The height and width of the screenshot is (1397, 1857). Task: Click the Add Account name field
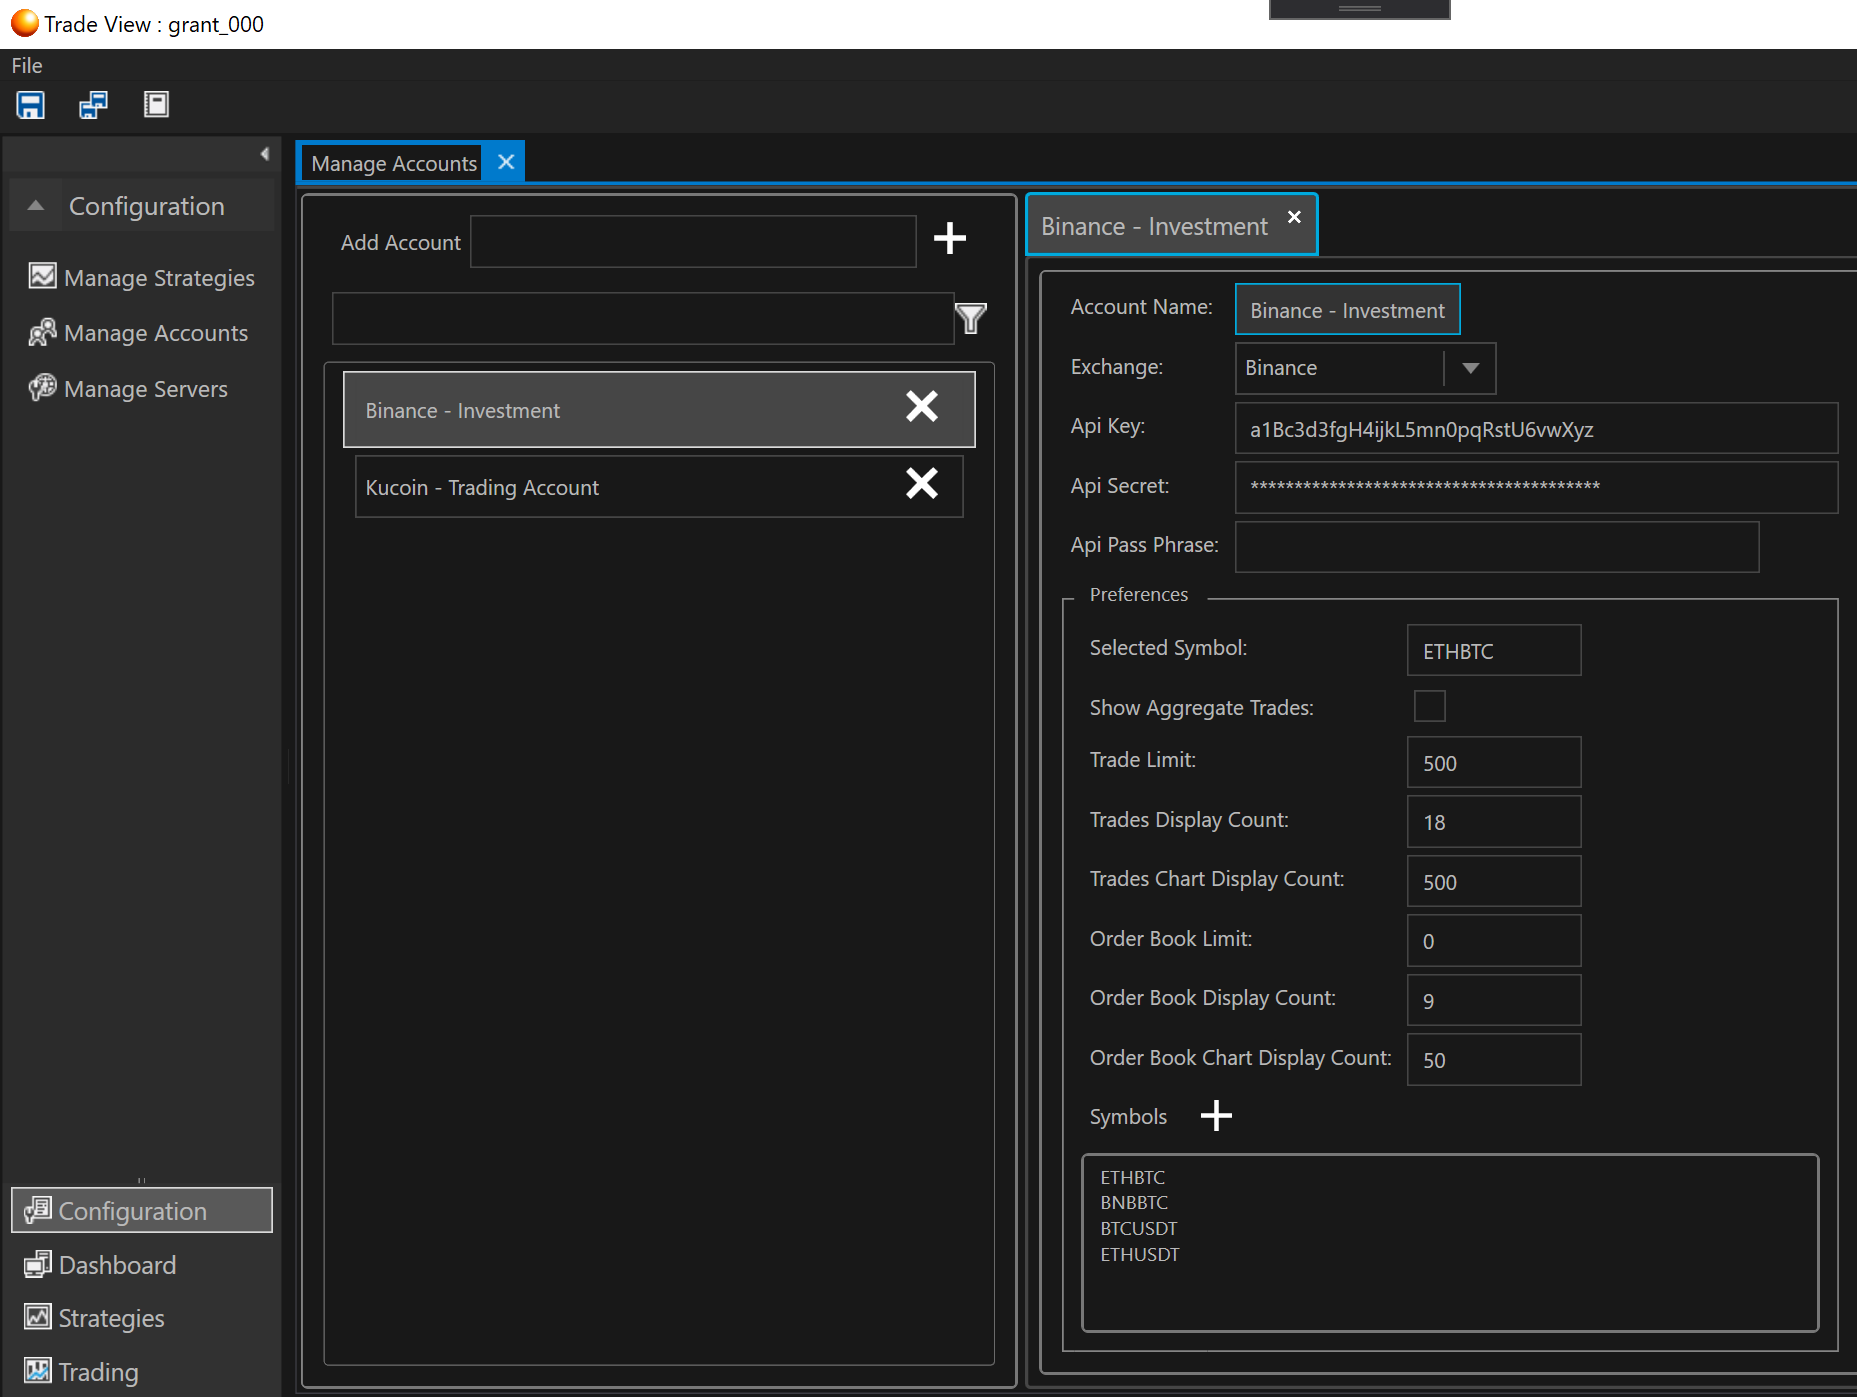693,242
